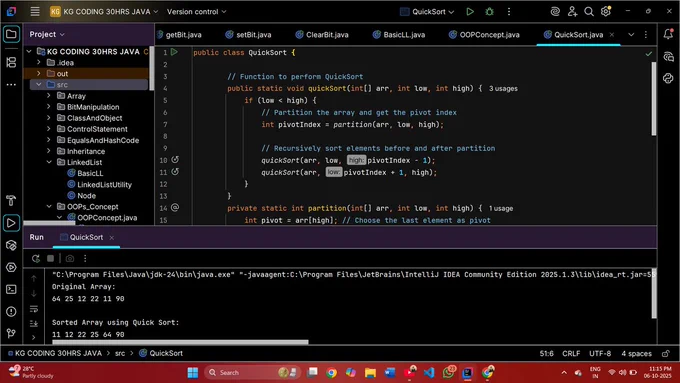Screen dimensions: 680x383
Task: Open Code With Me add user icon
Action: (x=572, y=12)
